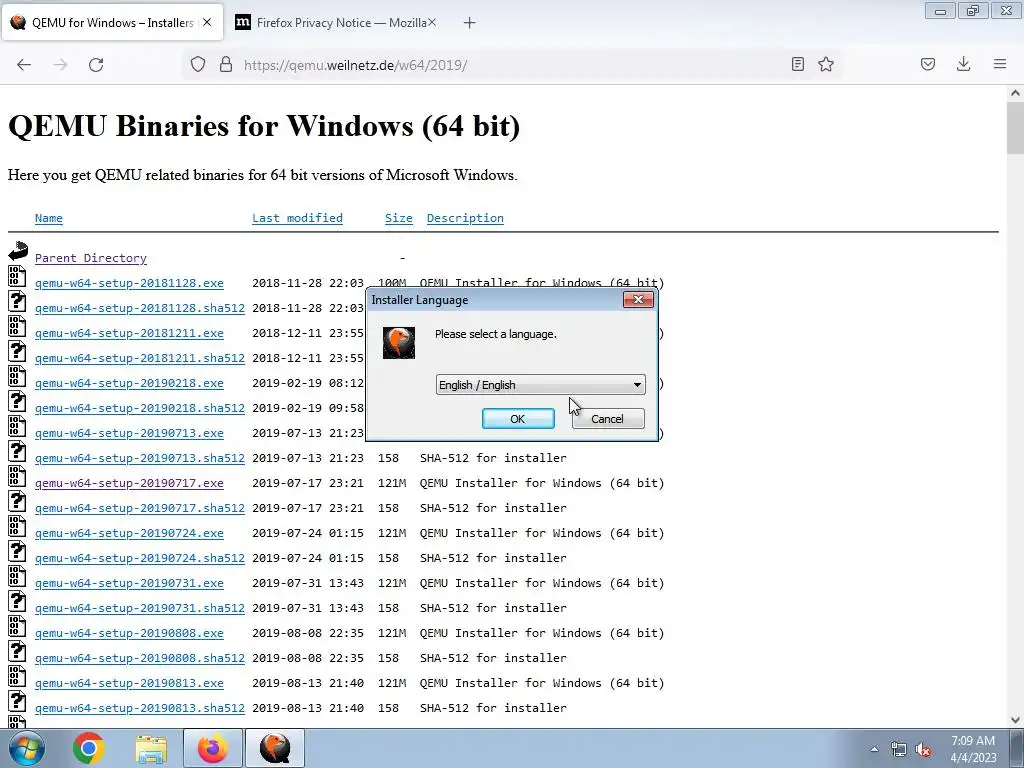Open qemu-w64-setup-20190808.sha512 link
The width and height of the screenshot is (1024, 768).
140,658
